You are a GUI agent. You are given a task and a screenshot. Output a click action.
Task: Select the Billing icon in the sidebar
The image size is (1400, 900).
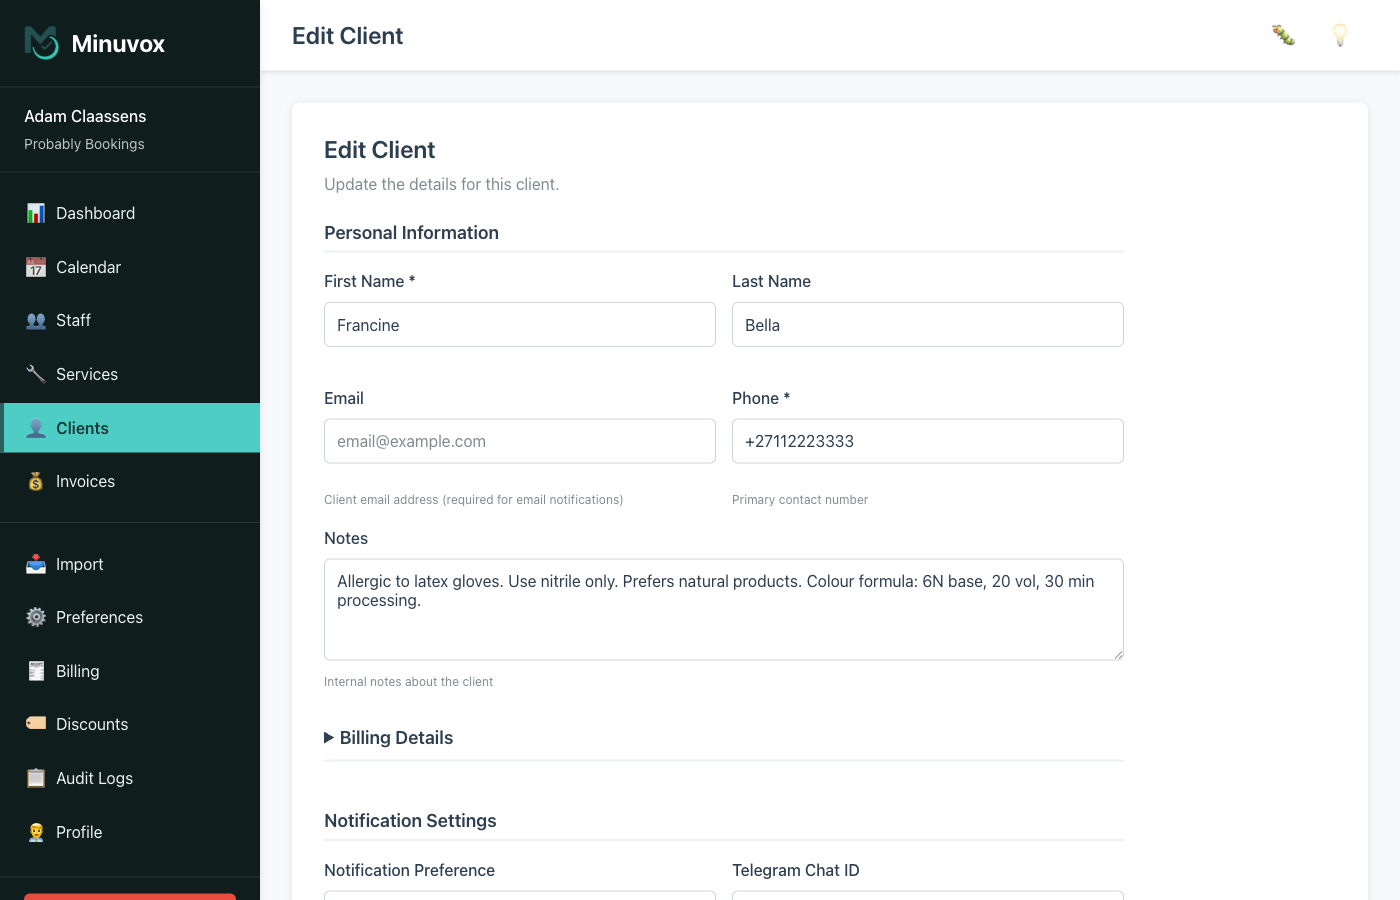click(36, 671)
